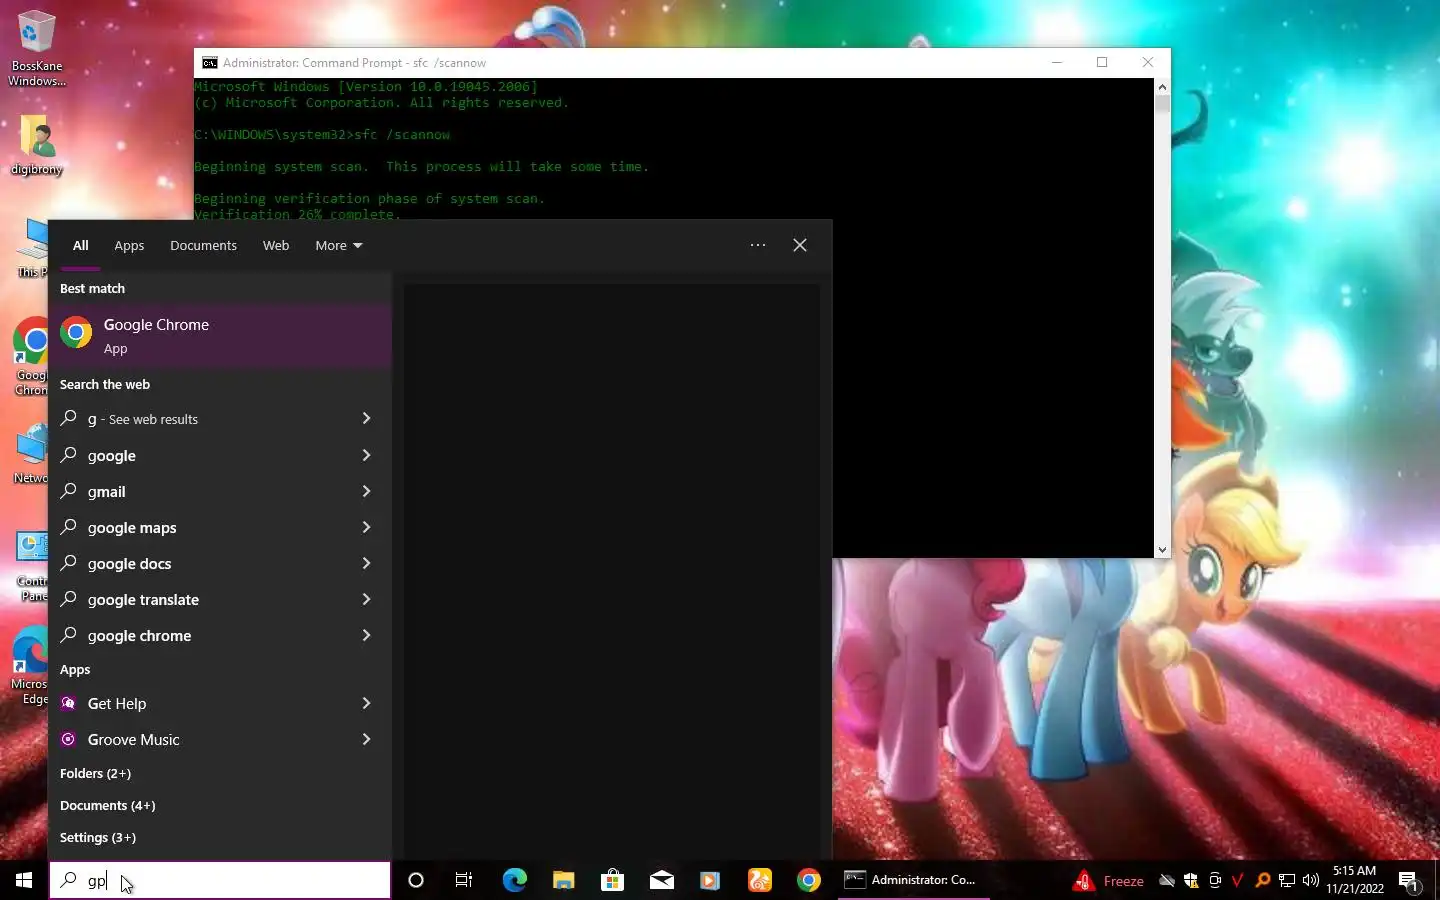Screen dimensions: 1440x900
Task: Expand the google docs suggestion arrow
Action: [x=366, y=563]
